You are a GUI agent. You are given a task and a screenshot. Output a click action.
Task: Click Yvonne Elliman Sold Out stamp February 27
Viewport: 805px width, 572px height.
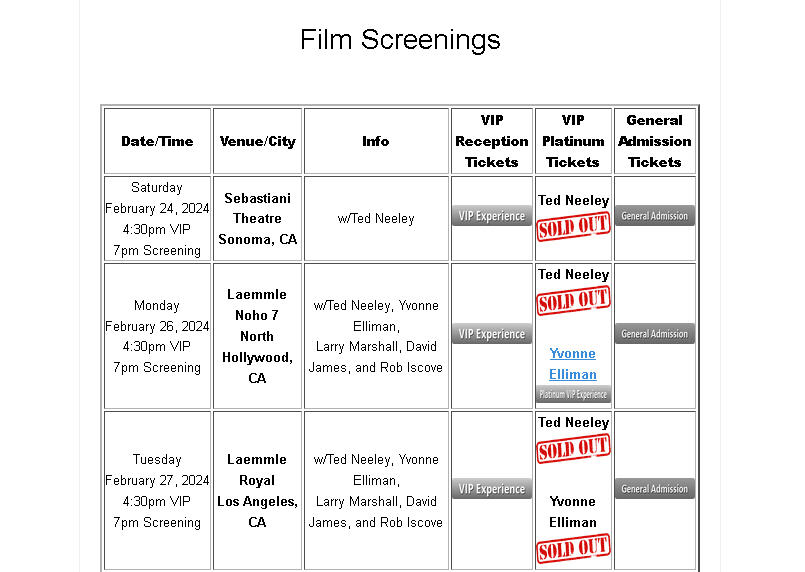[x=573, y=549]
